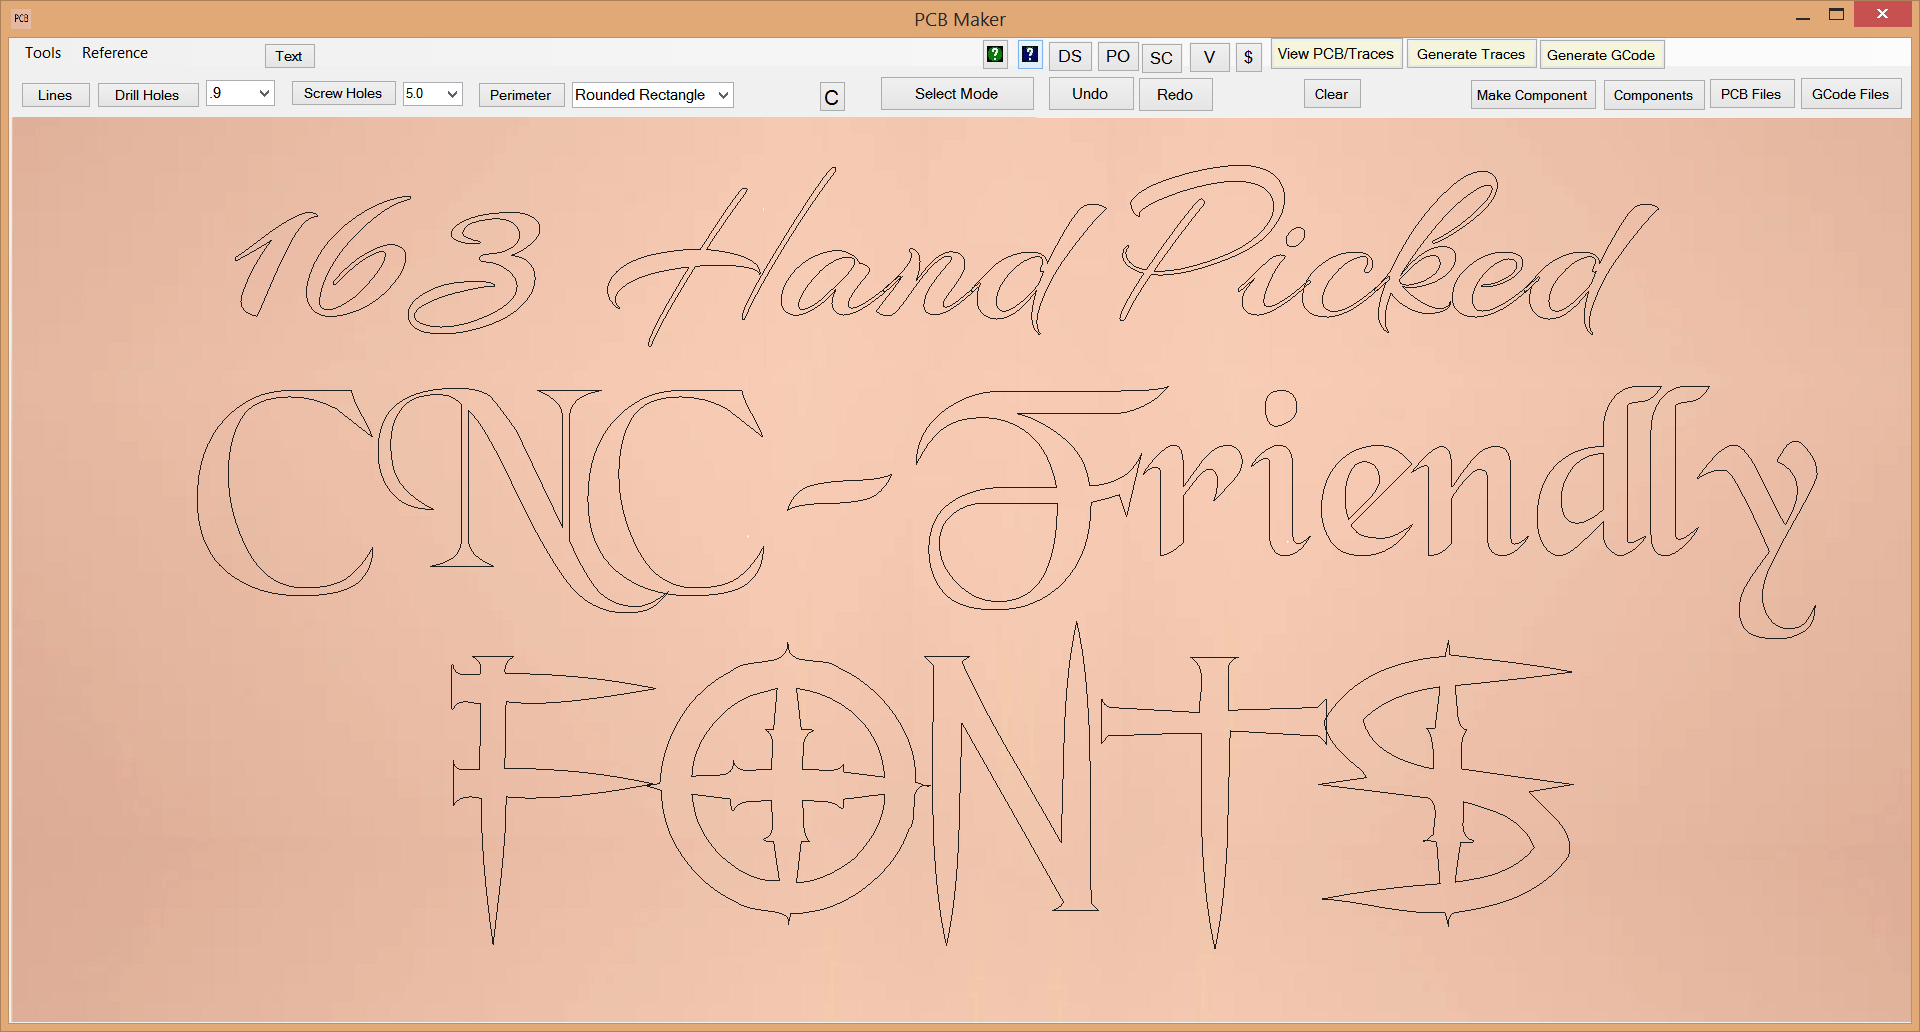The image size is (1920, 1032).
Task: Click the V toolbar icon
Action: (1209, 57)
